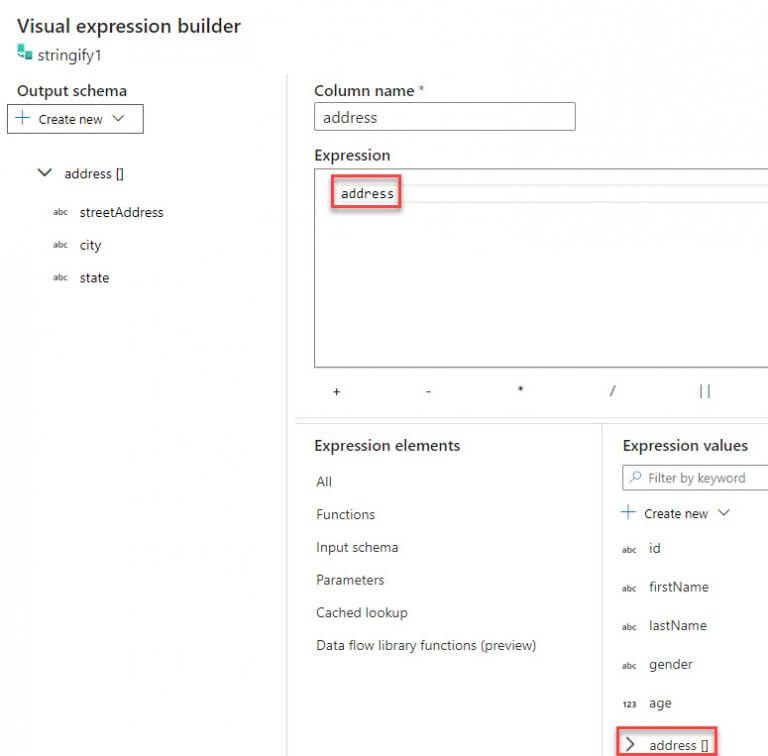Select firstName in Expression values
This screenshot has width=768, height=756.
[678, 587]
